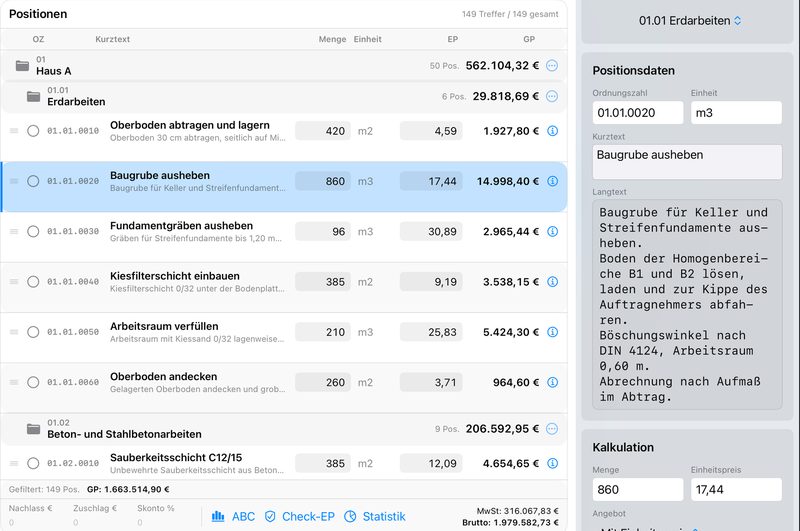Select radio circle for Baugrube ausheben

(33, 181)
